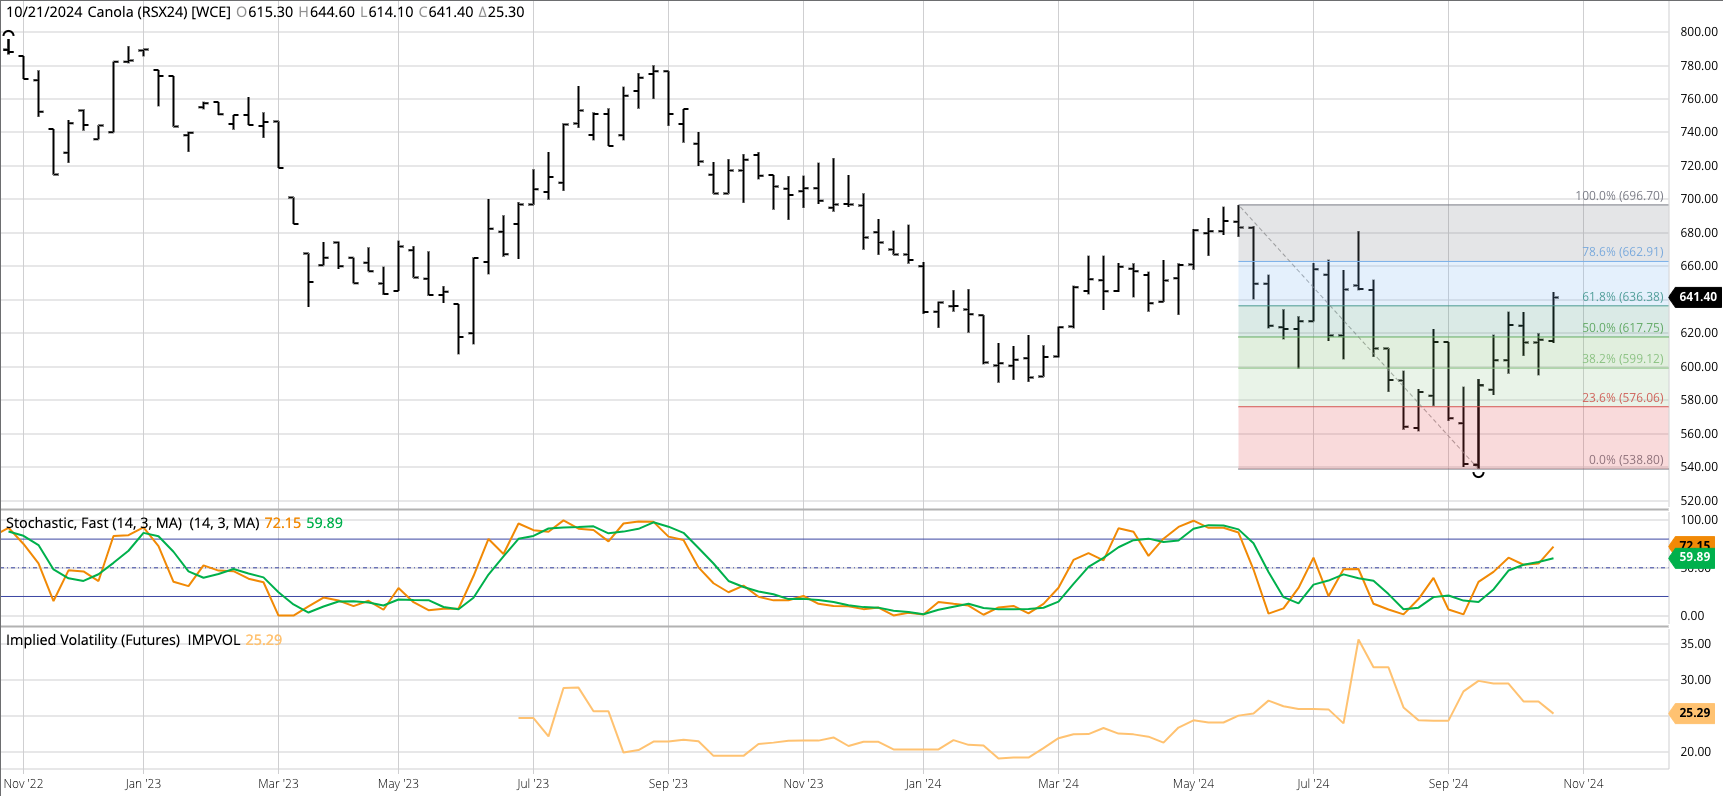Select the 100.0% (696.70) Fibonacci label
Screen dimensions: 1723x796
point(1619,196)
